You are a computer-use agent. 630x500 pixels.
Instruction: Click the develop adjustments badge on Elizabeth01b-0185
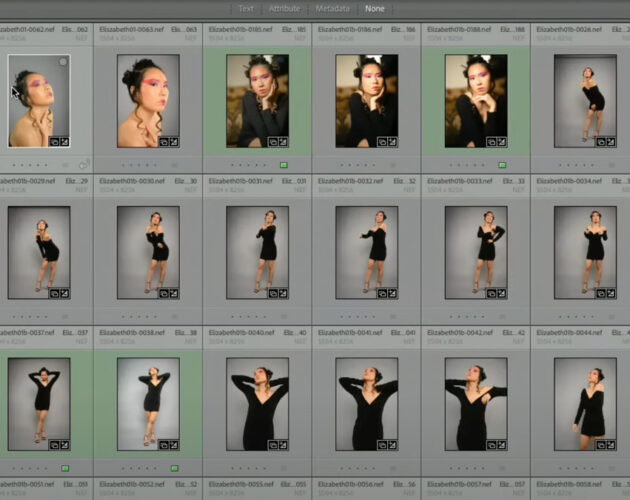point(283,142)
